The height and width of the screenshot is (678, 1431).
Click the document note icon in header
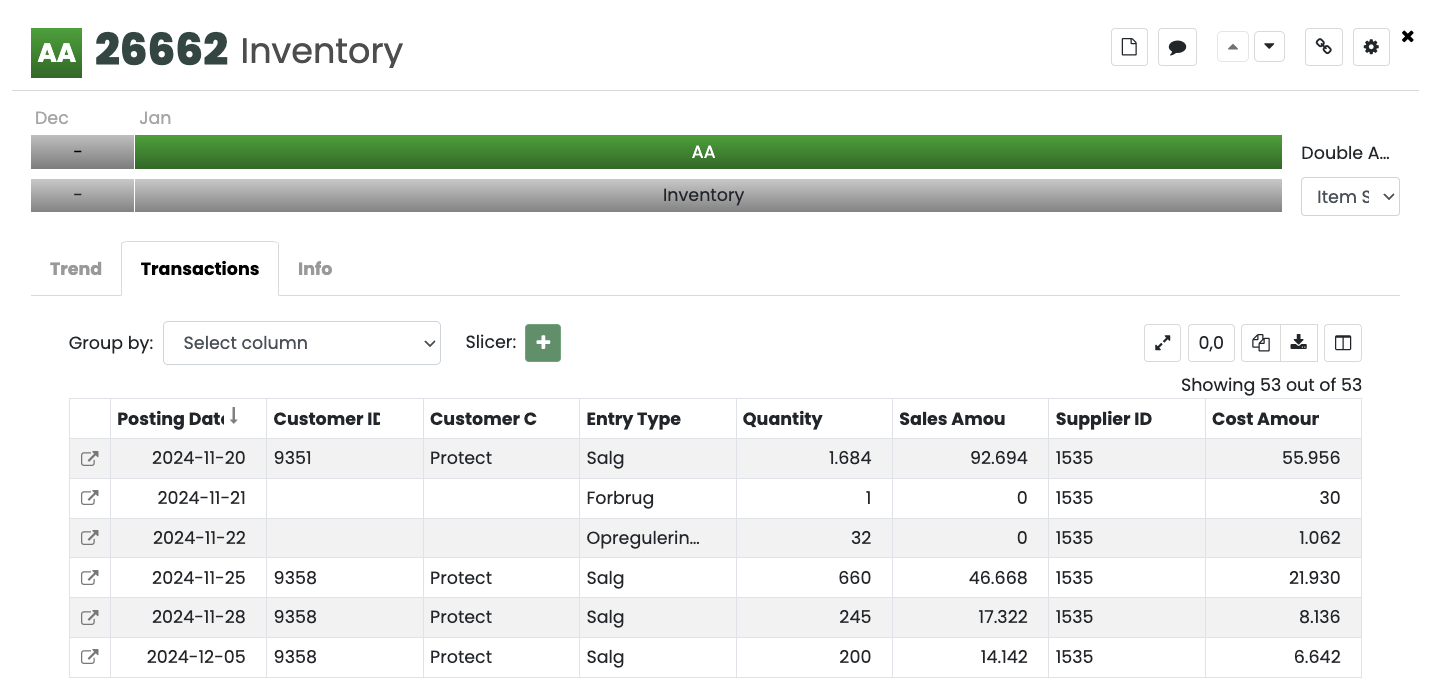pos(1129,47)
